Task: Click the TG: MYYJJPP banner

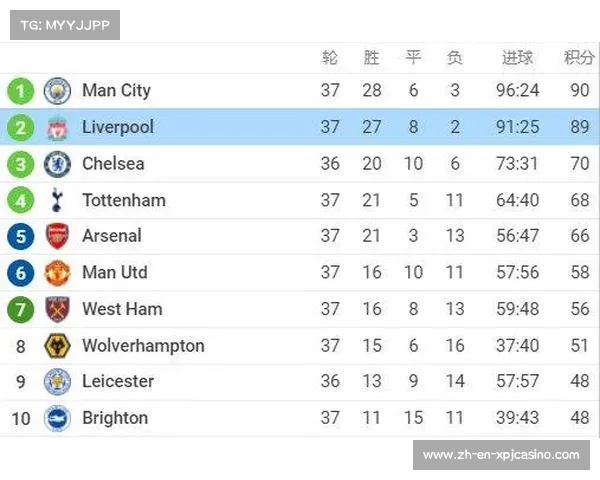Action: coord(65,25)
